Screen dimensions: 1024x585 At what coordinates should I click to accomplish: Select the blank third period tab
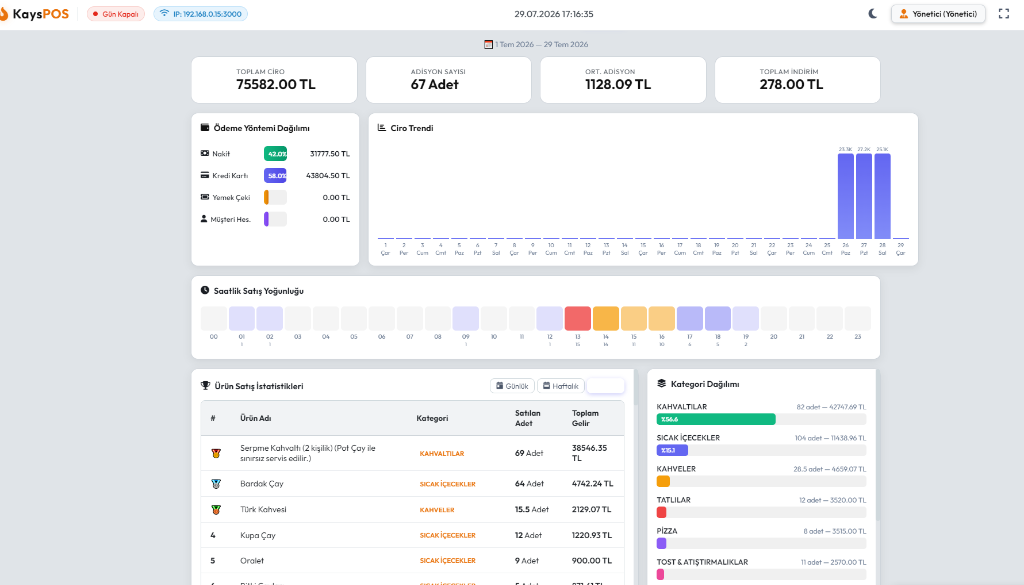605,386
